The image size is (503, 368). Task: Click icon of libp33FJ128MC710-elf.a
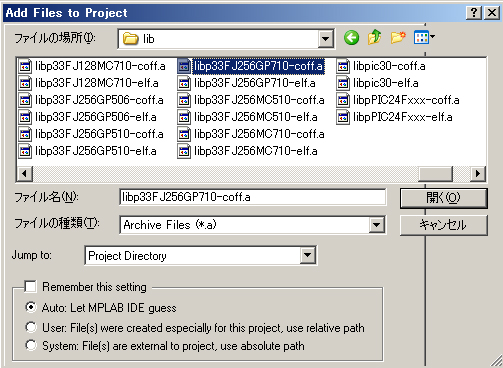click(x=25, y=83)
